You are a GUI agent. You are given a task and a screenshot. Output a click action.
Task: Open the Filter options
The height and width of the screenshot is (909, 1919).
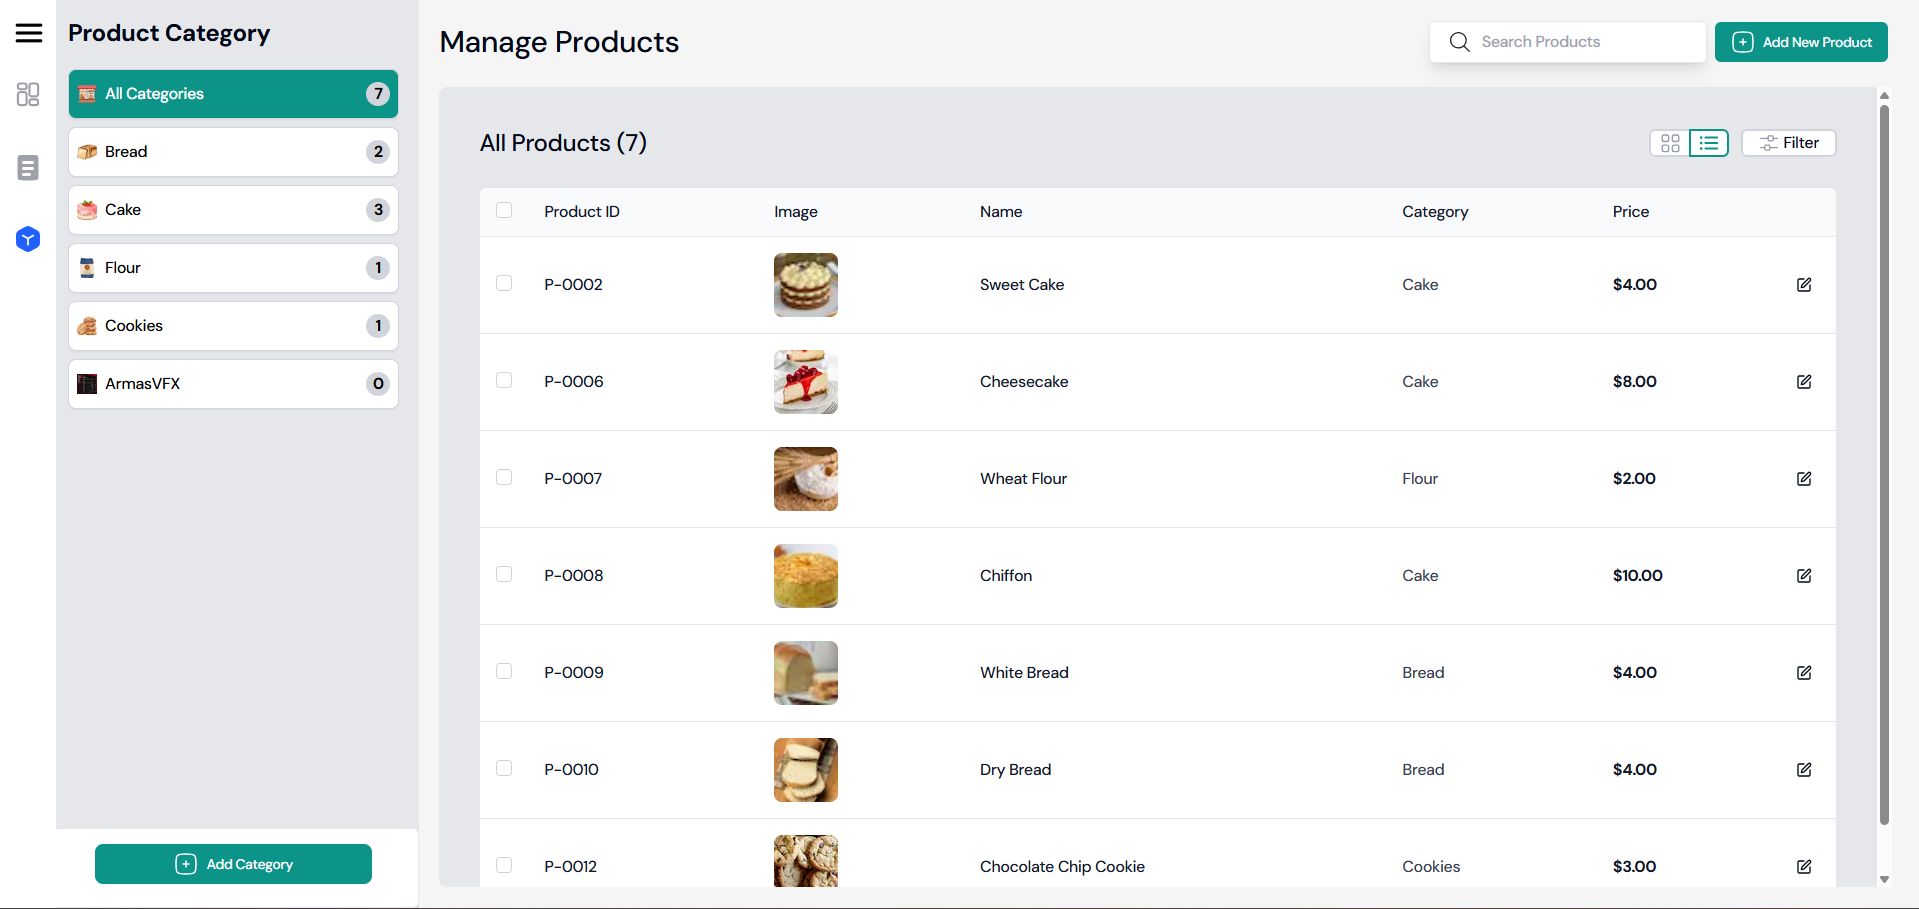(x=1789, y=143)
